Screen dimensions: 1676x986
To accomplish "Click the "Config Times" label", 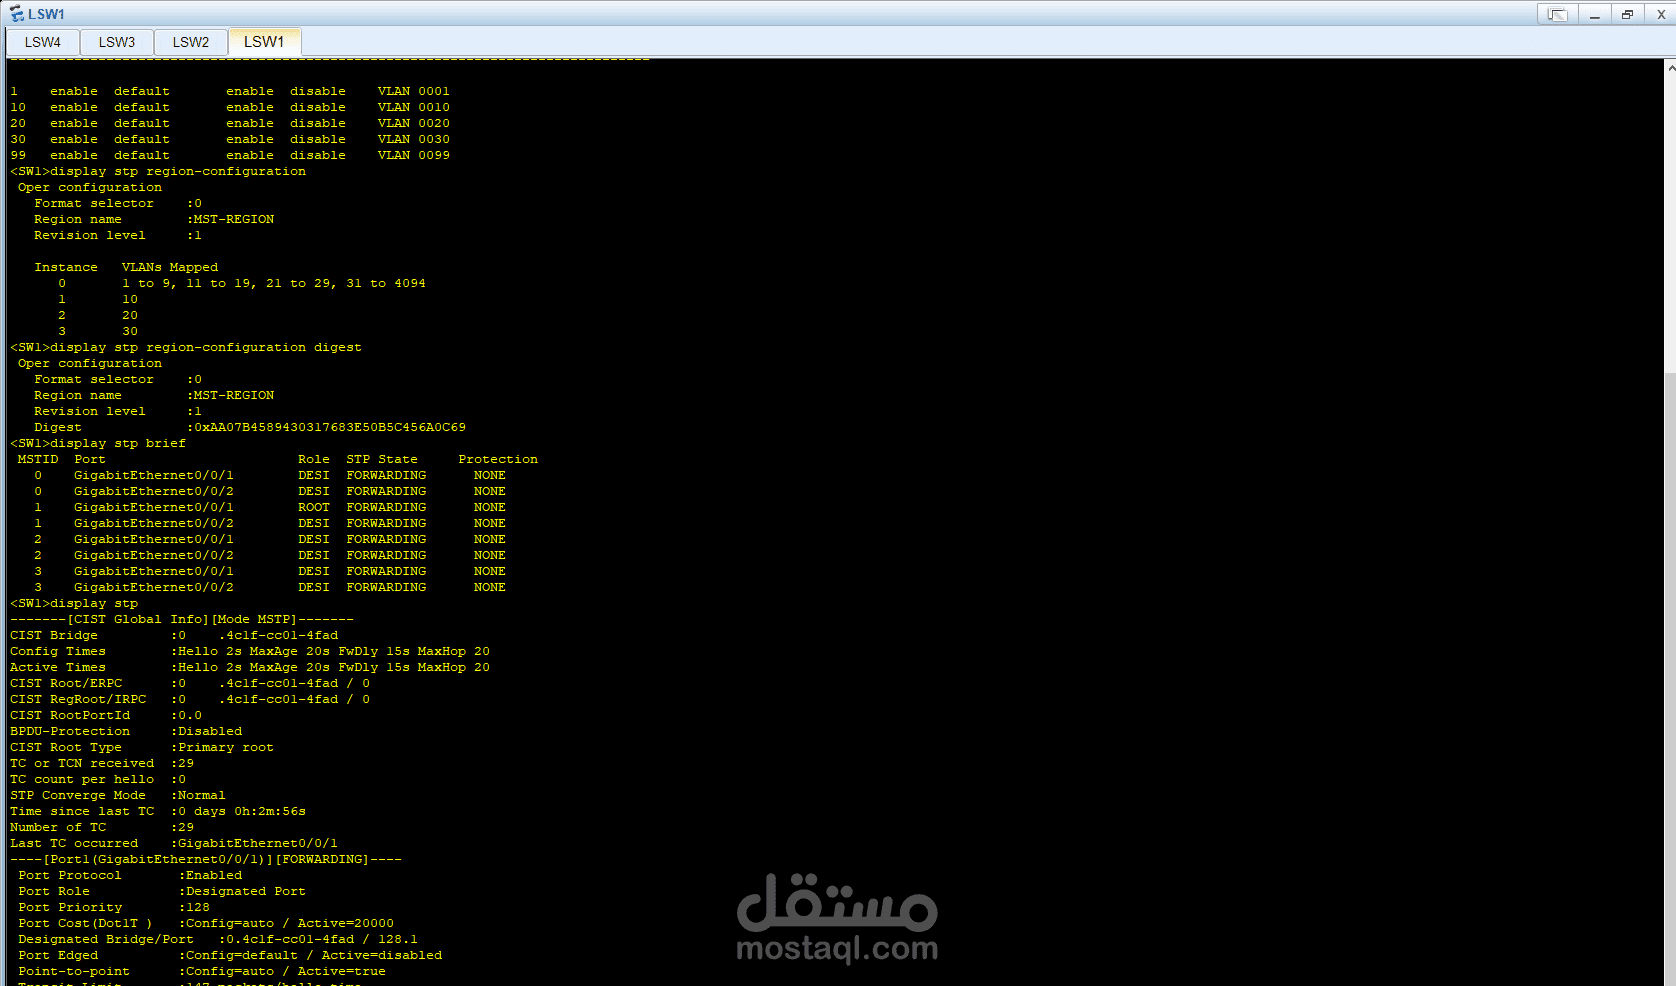I will tap(58, 651).
